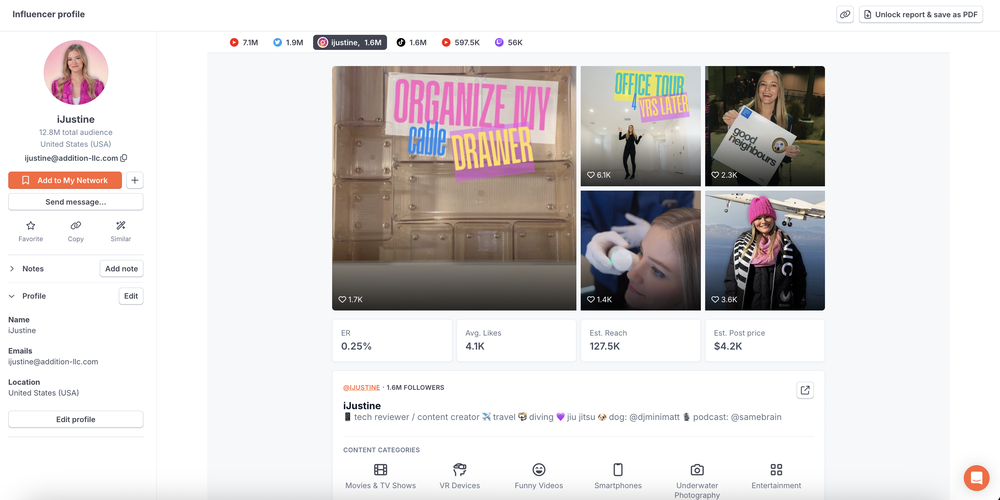Open the good neighbours post thumbnail
Viewport: 1000px width, 500px height.
click(765, 126)
